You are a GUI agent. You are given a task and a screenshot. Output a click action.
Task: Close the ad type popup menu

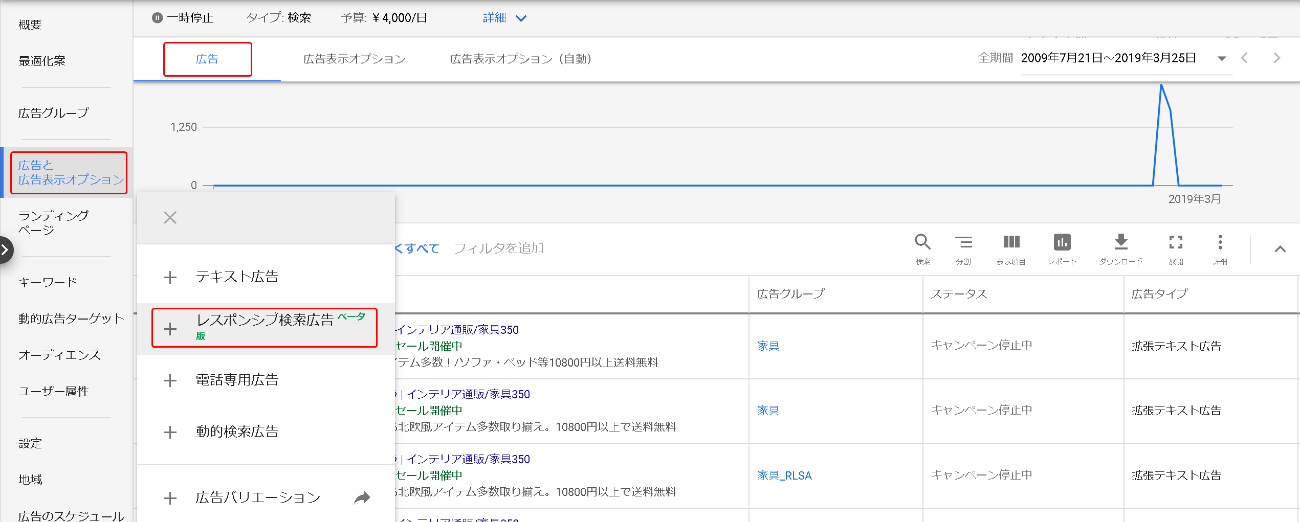pos(170,217)
